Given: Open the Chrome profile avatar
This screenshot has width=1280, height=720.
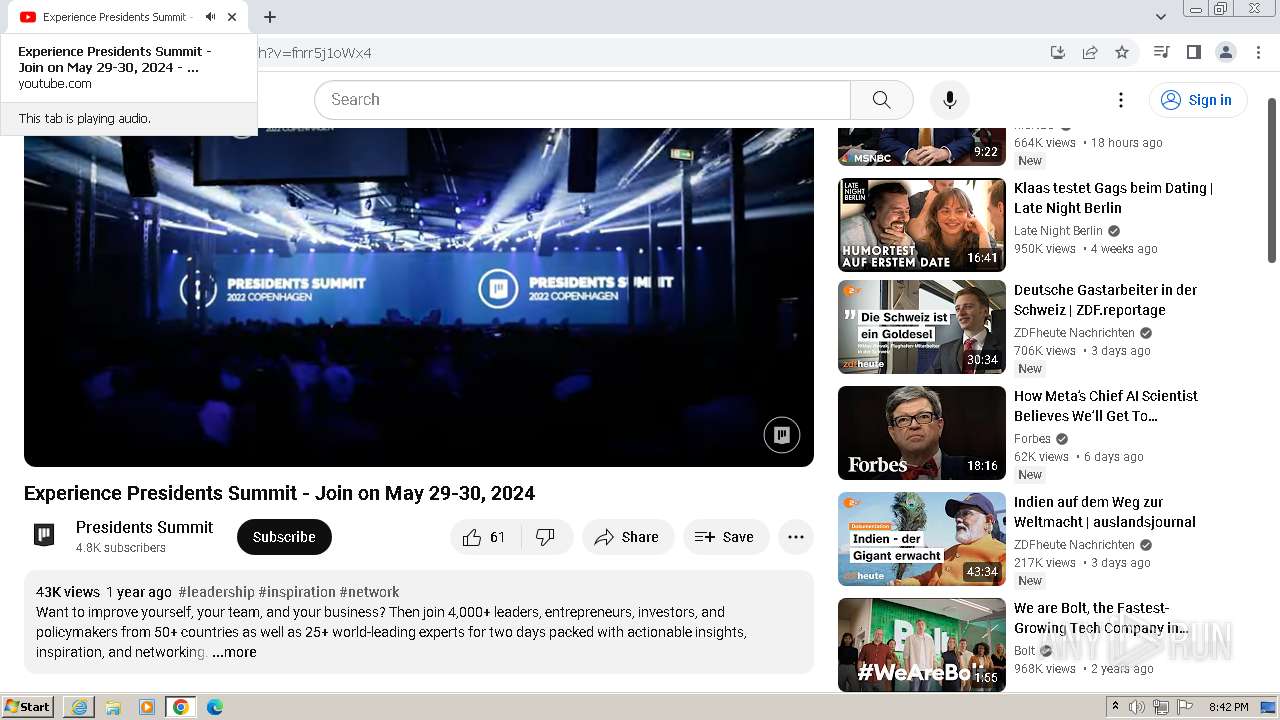Looking at the screenshot, I should tap(1225, 53).
